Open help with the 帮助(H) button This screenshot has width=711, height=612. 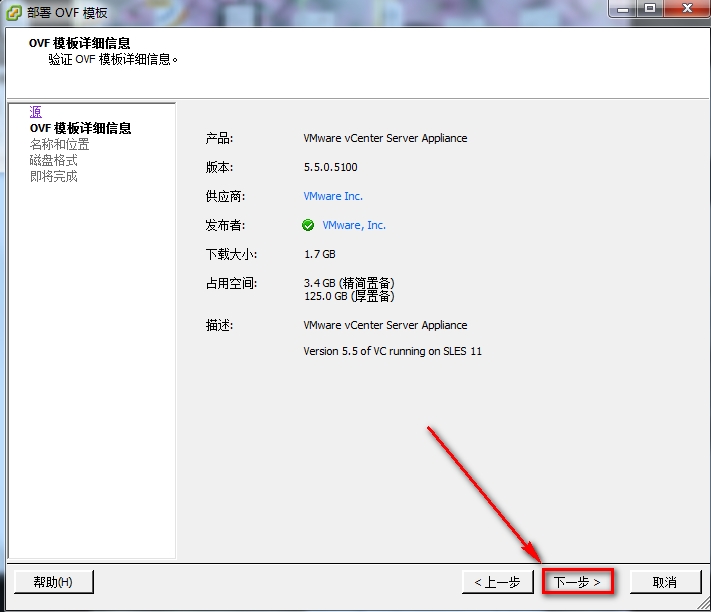(x=54, y=582)
